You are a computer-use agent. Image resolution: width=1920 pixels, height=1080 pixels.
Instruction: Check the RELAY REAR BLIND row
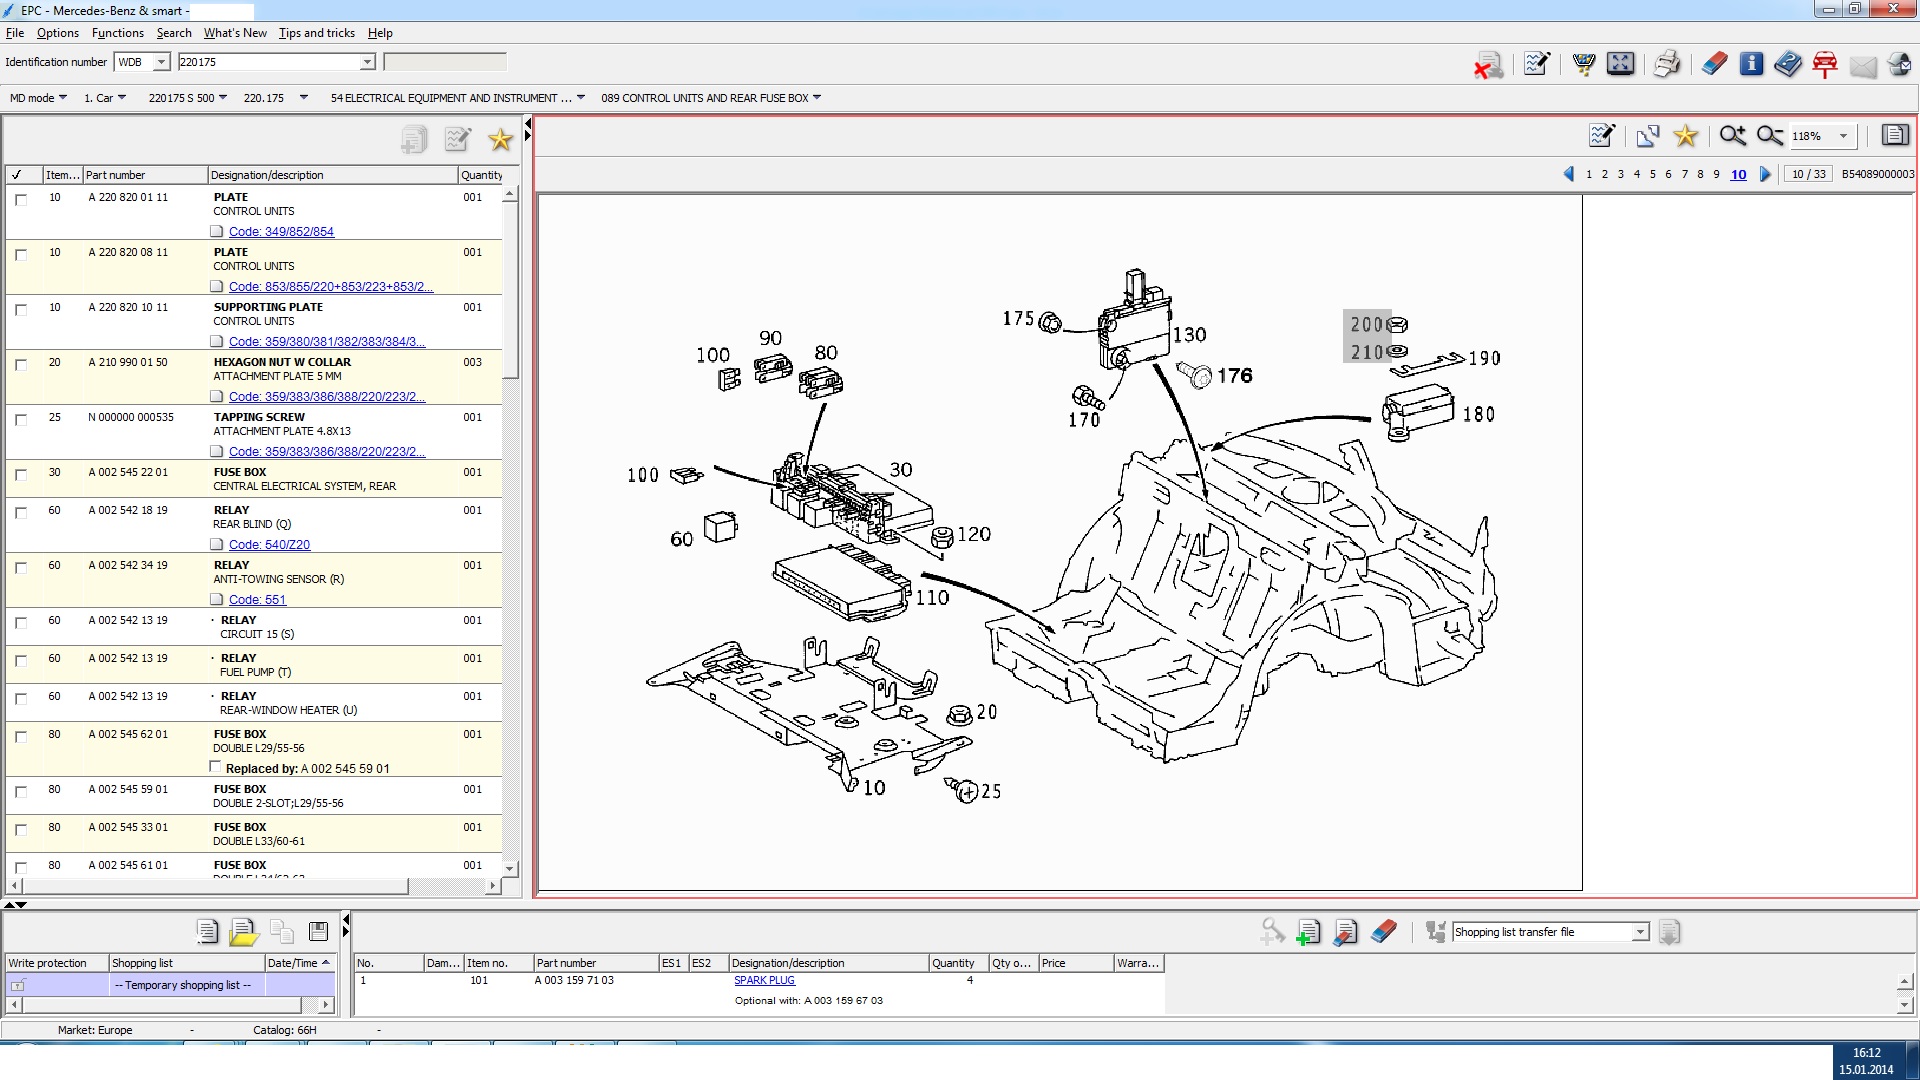tap(21, 512)
